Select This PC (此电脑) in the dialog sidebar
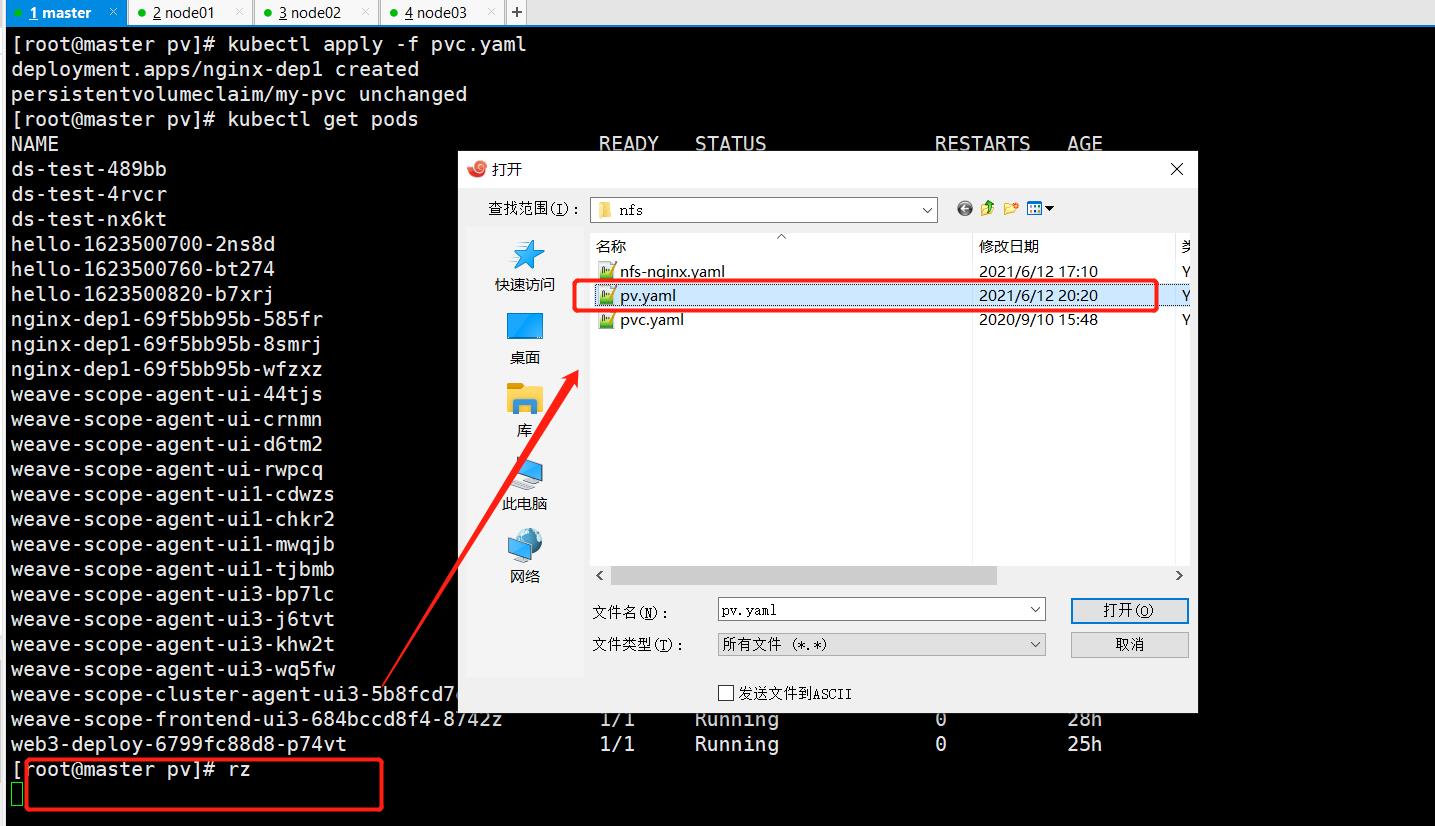Image resolution: width=1435 pixels, height=826 pixels. (x=525, y=485)
